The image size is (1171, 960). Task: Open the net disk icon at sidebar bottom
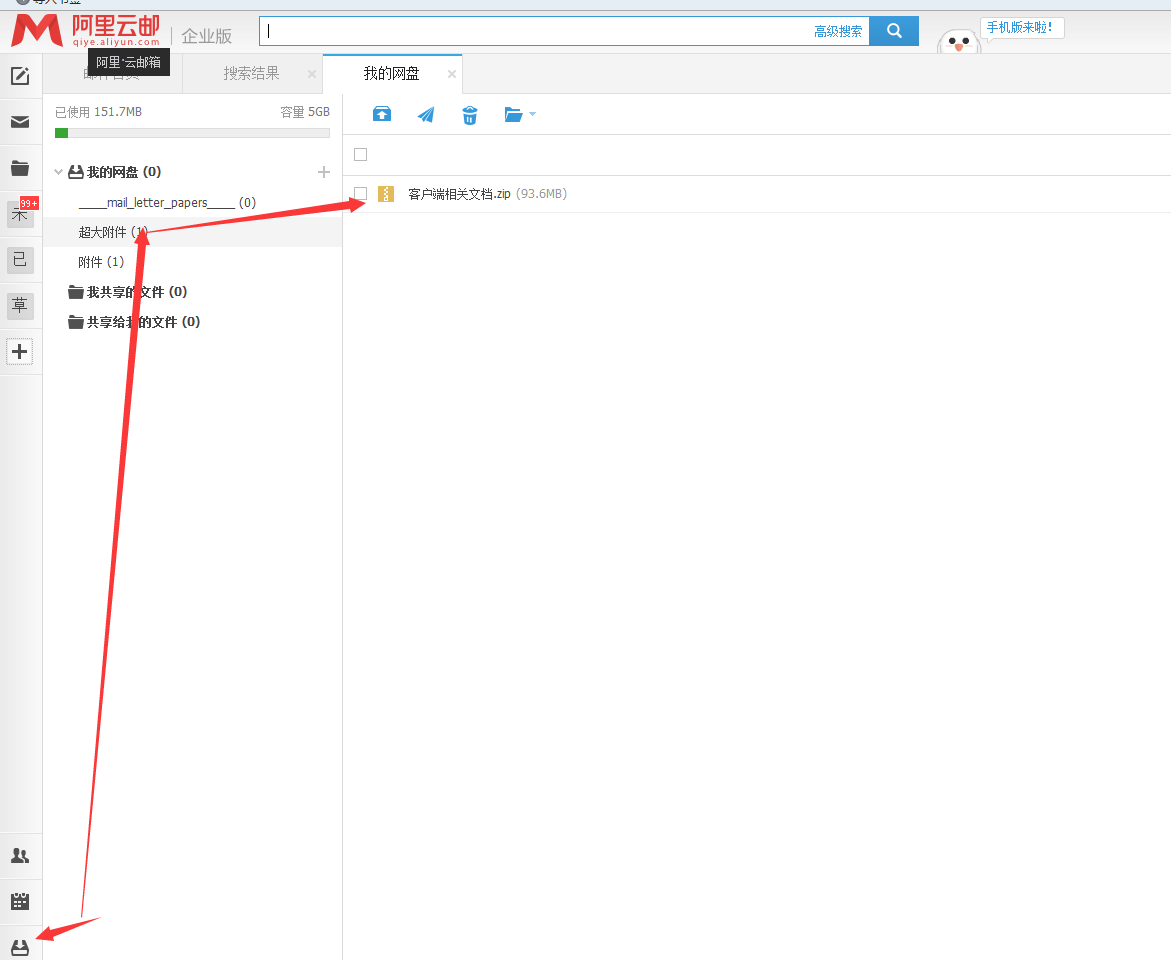pos(20,947)
